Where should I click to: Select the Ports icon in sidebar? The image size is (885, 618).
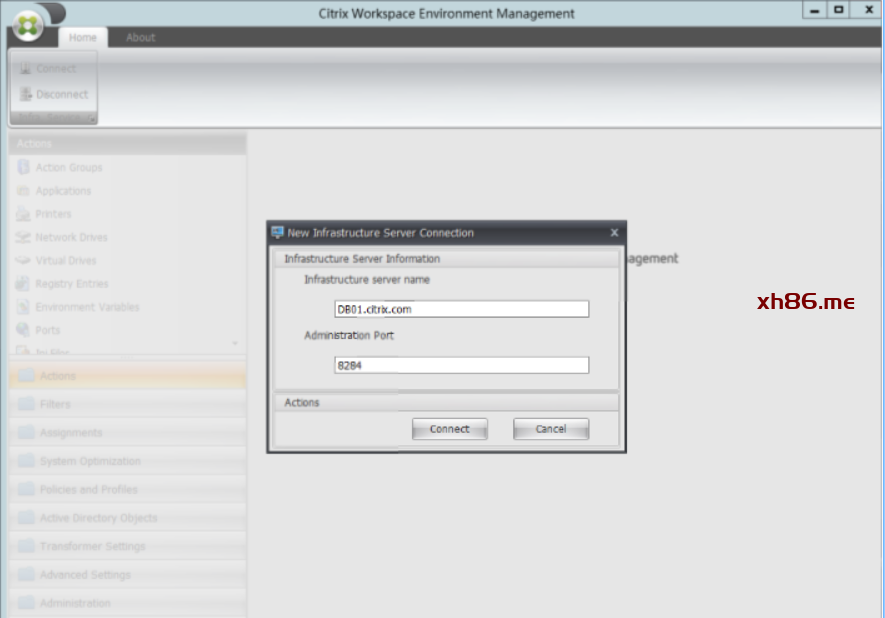pos(24,330)
